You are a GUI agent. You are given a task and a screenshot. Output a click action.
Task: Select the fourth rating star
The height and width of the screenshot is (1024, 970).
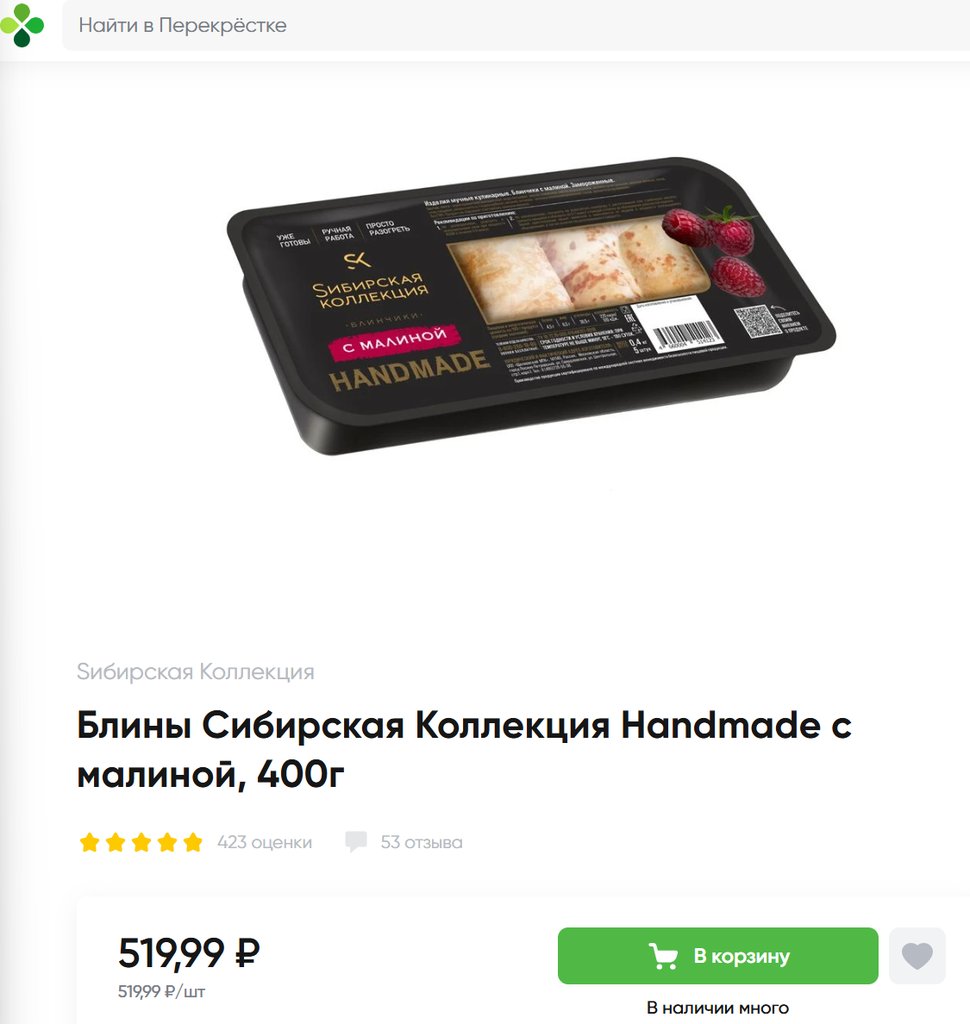pos(167,842)
